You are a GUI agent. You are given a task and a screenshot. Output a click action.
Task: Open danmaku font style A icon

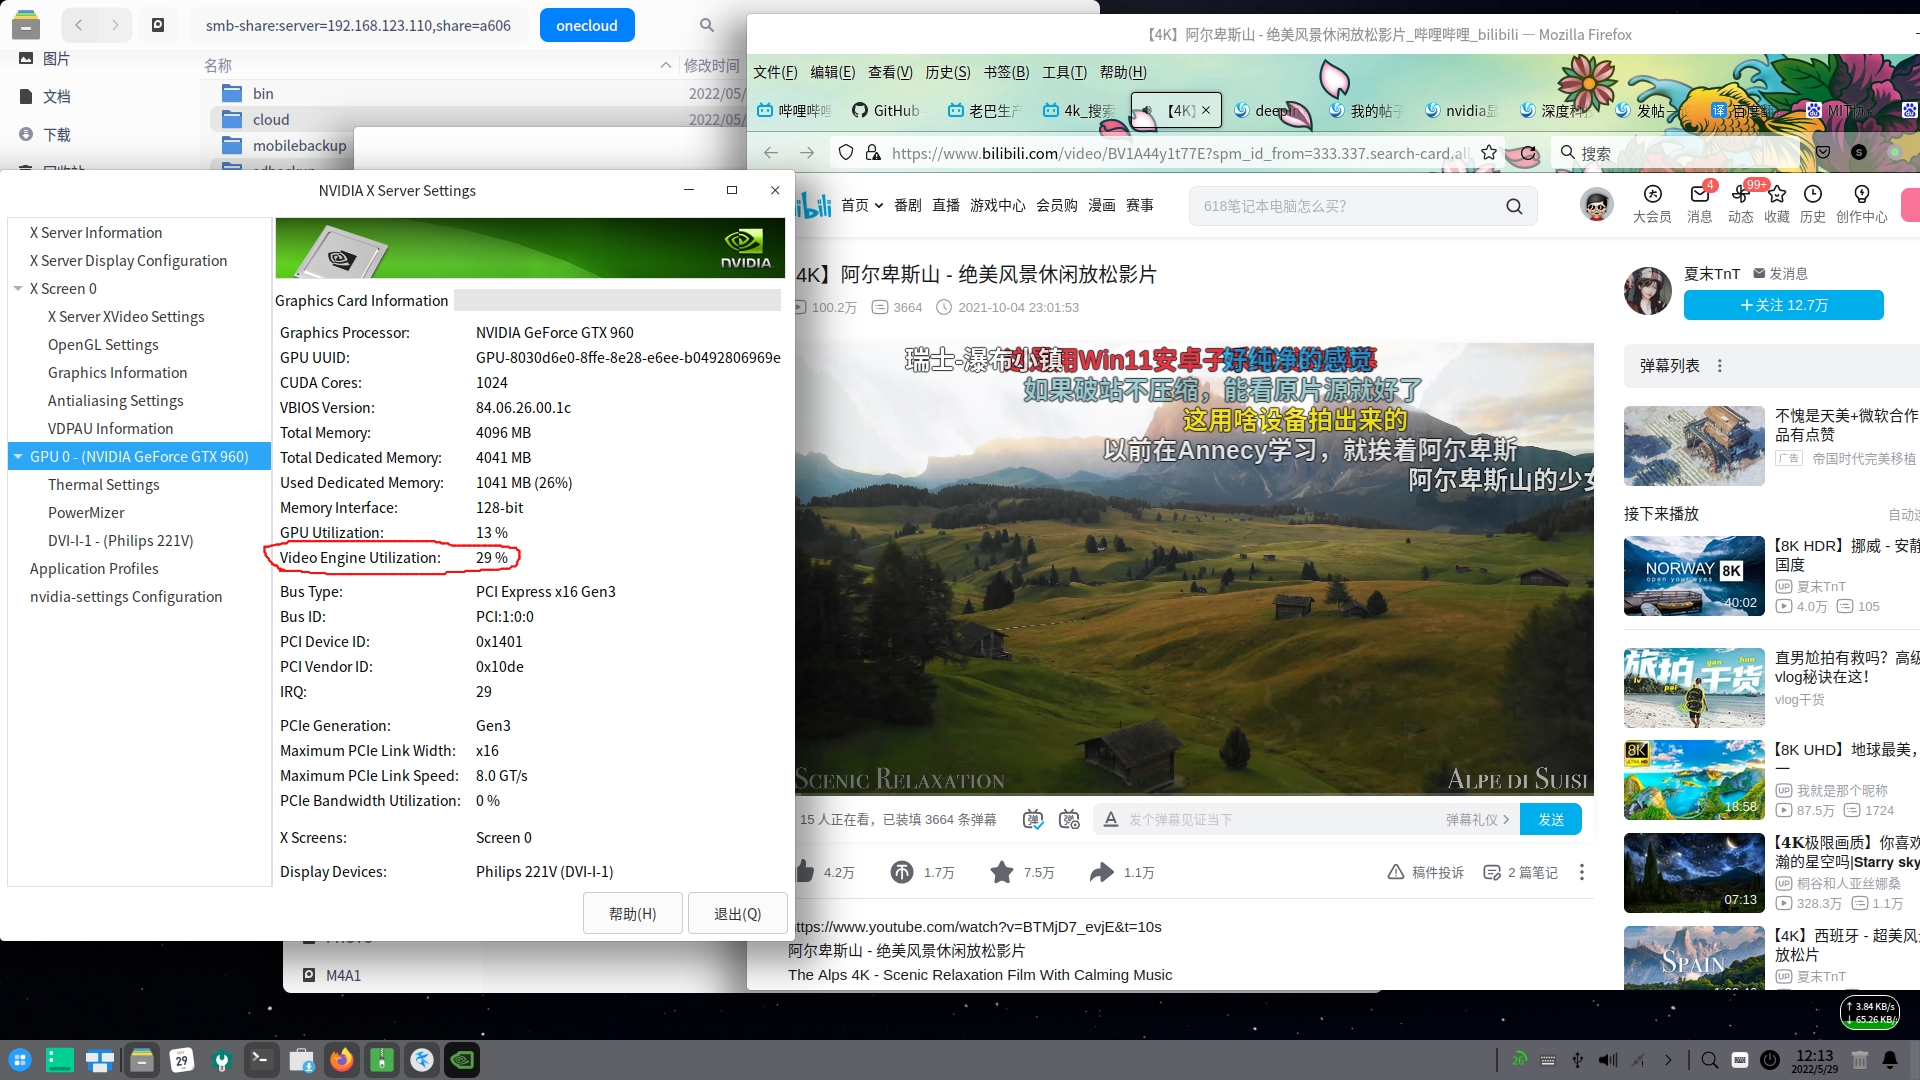point(1110,820)
